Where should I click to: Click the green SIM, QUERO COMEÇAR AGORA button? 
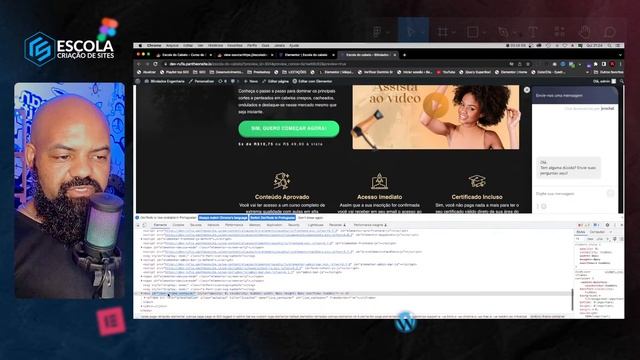pyautogui.click(x=289, y=129)
